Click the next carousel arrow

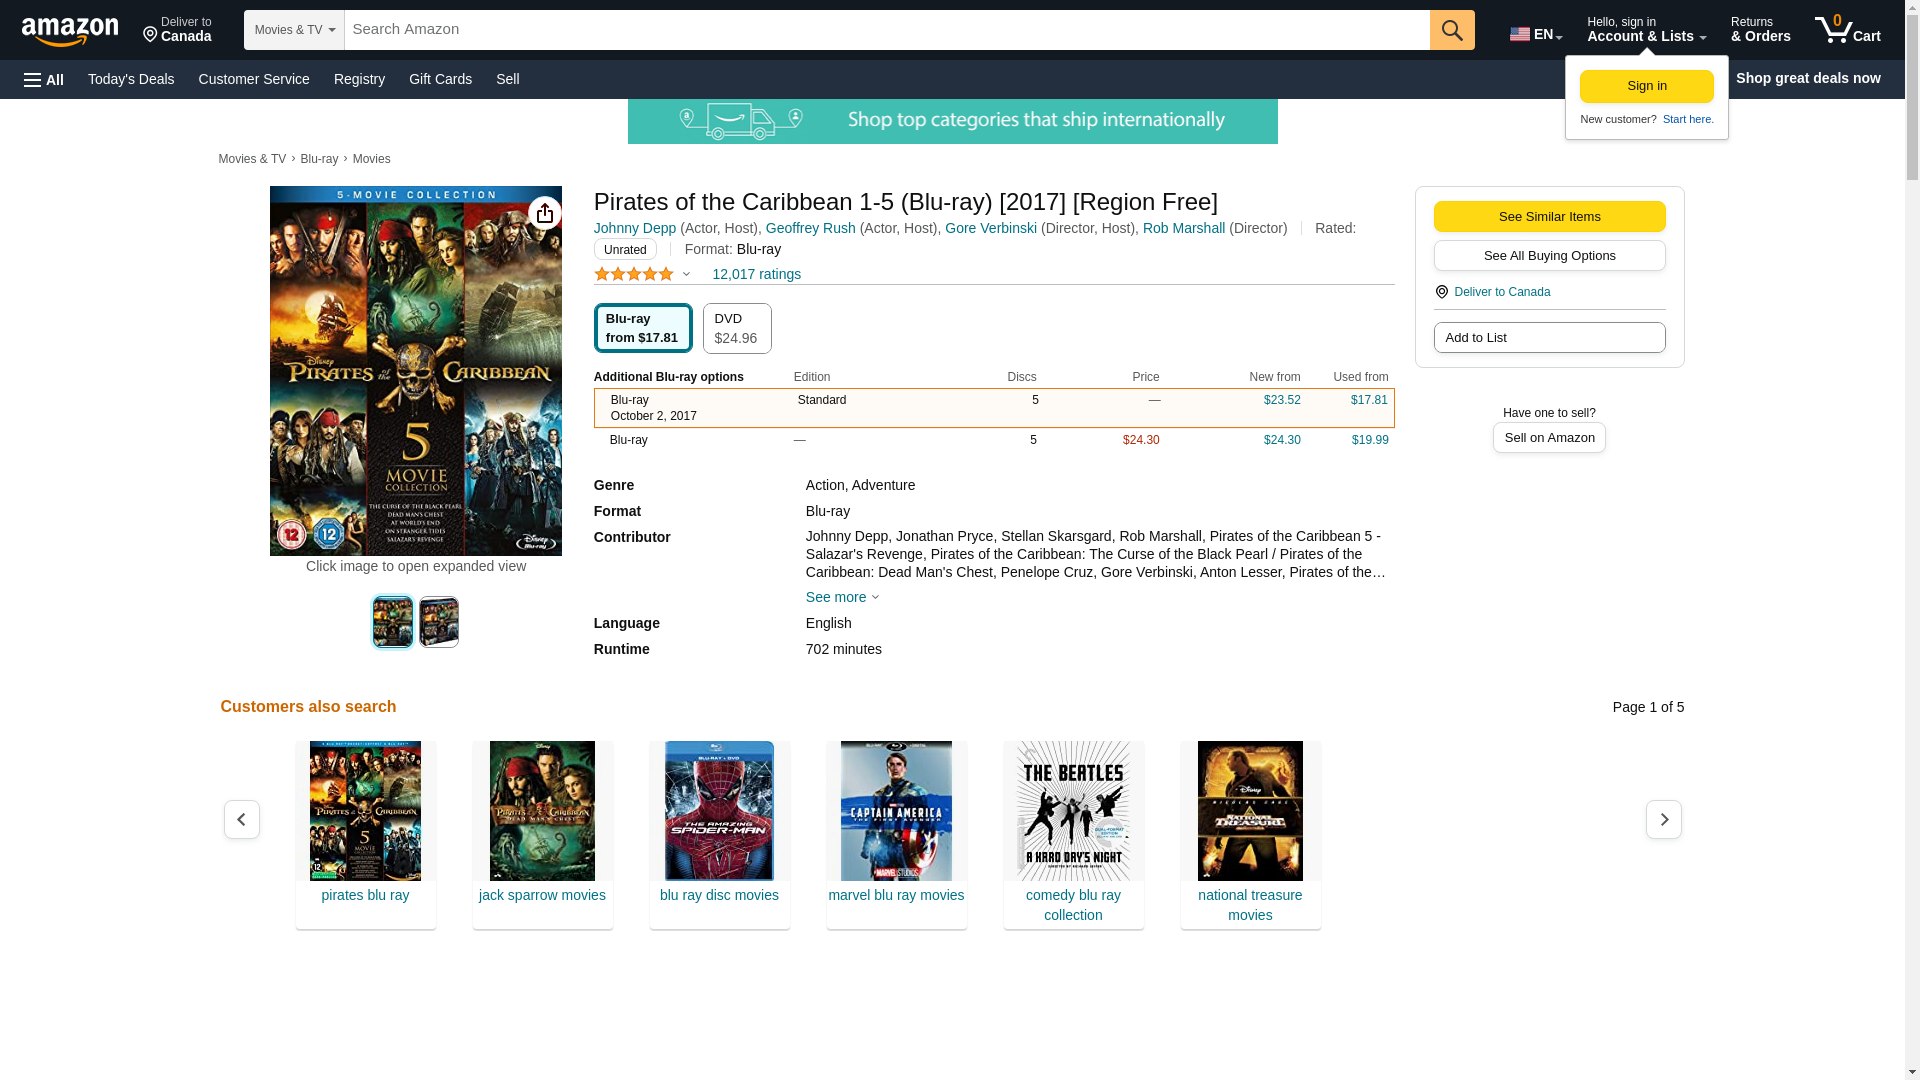pos(1663,820)
